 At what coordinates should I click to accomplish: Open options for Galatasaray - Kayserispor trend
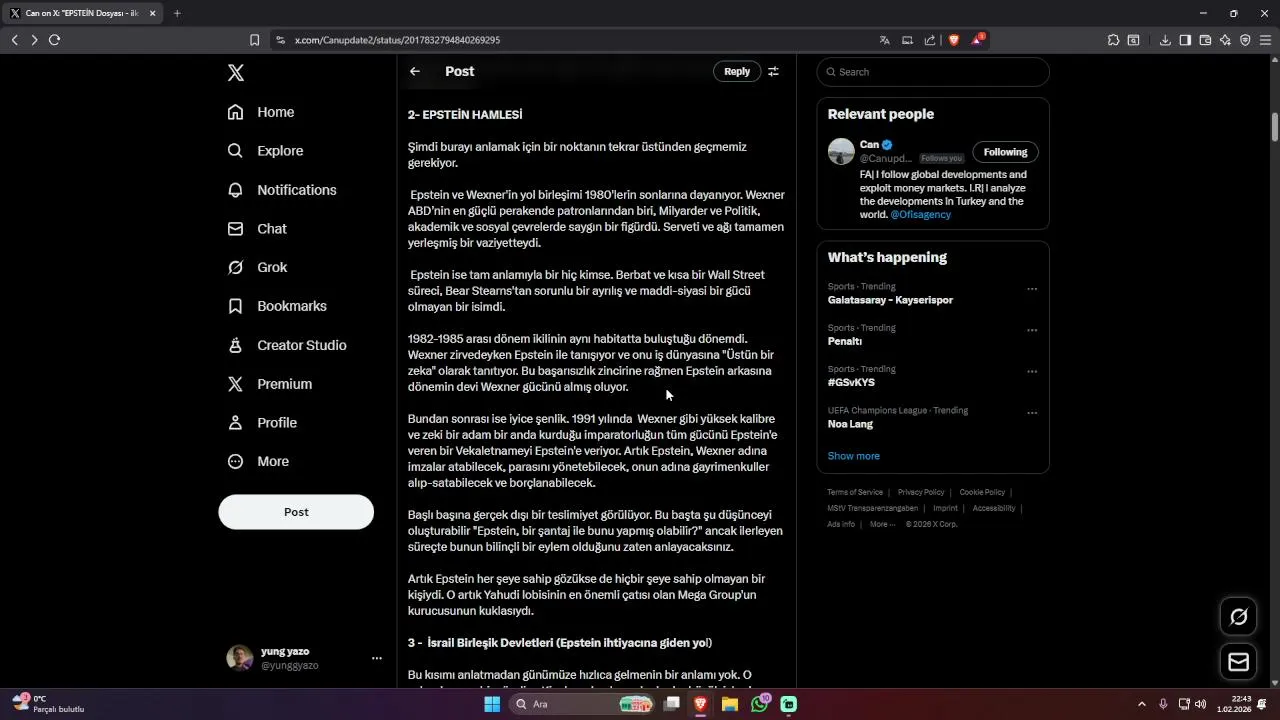[1032, 289]
